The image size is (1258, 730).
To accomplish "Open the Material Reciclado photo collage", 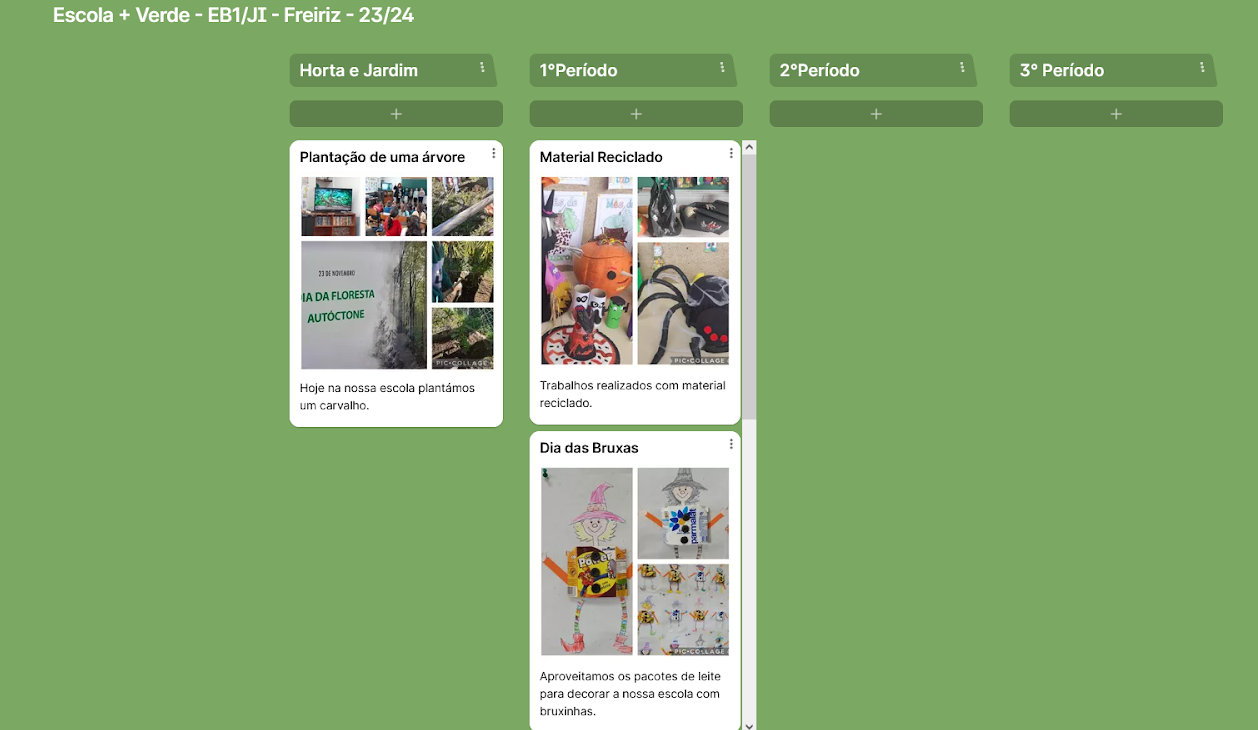I will click(635, 271).
